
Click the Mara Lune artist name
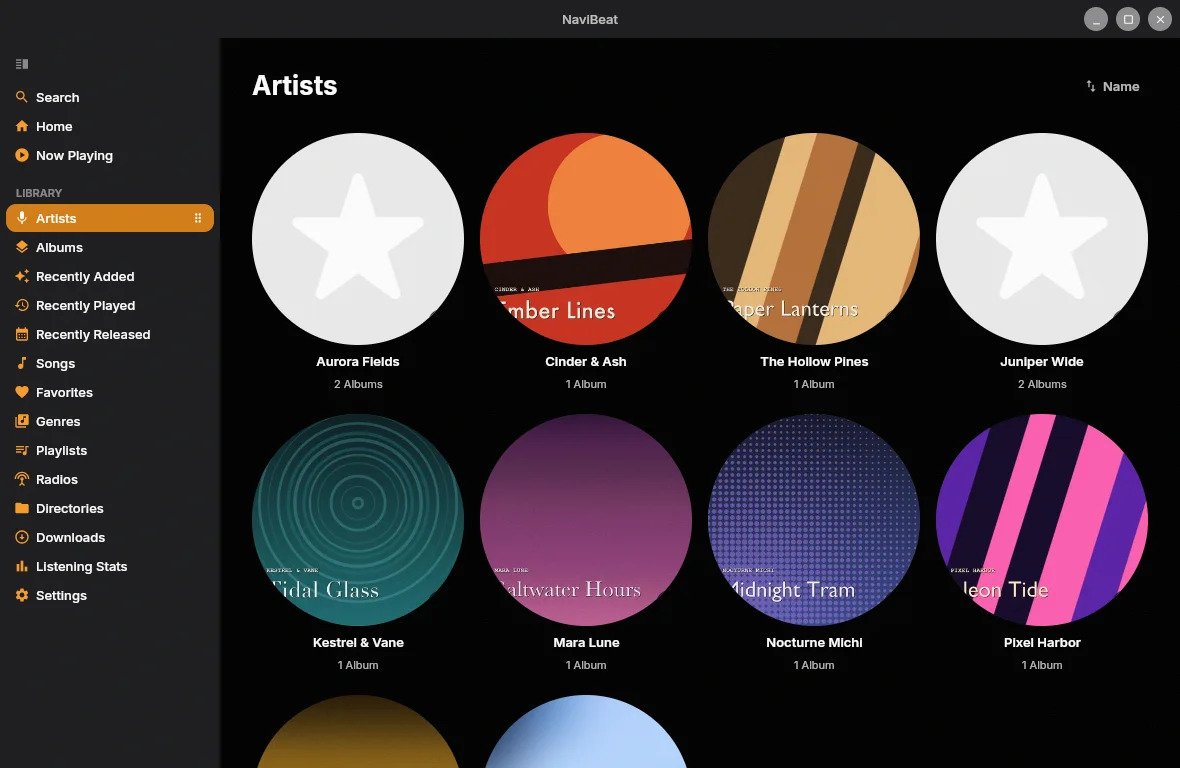[586, 642]
